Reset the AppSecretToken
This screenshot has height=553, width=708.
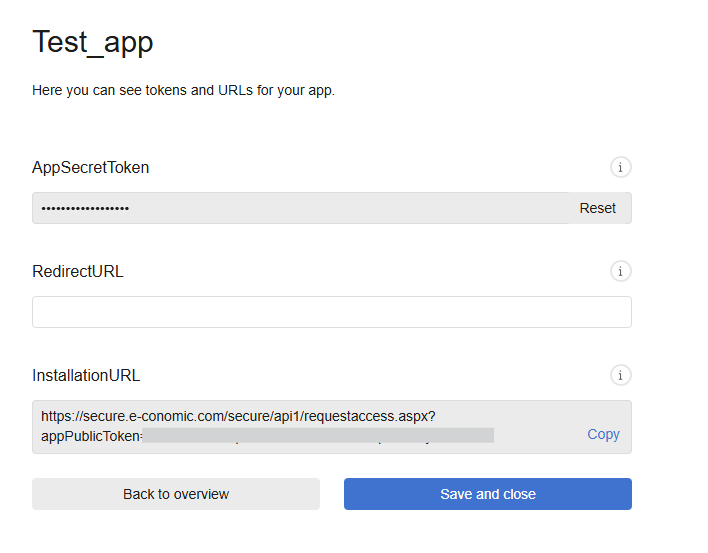597,208
